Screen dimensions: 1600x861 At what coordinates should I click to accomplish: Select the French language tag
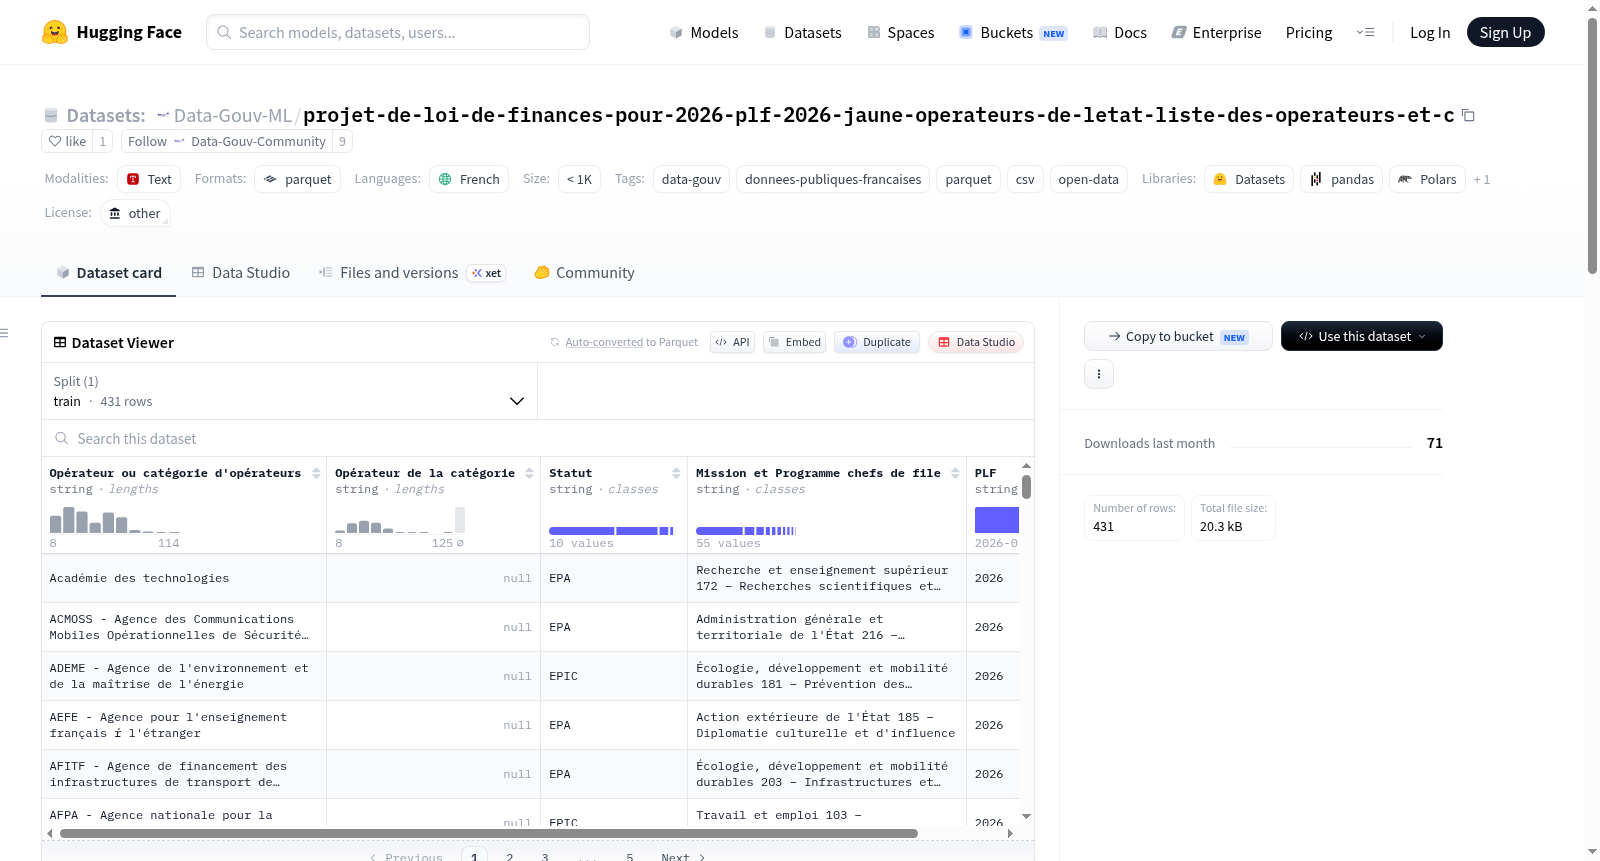coord(469,179)
